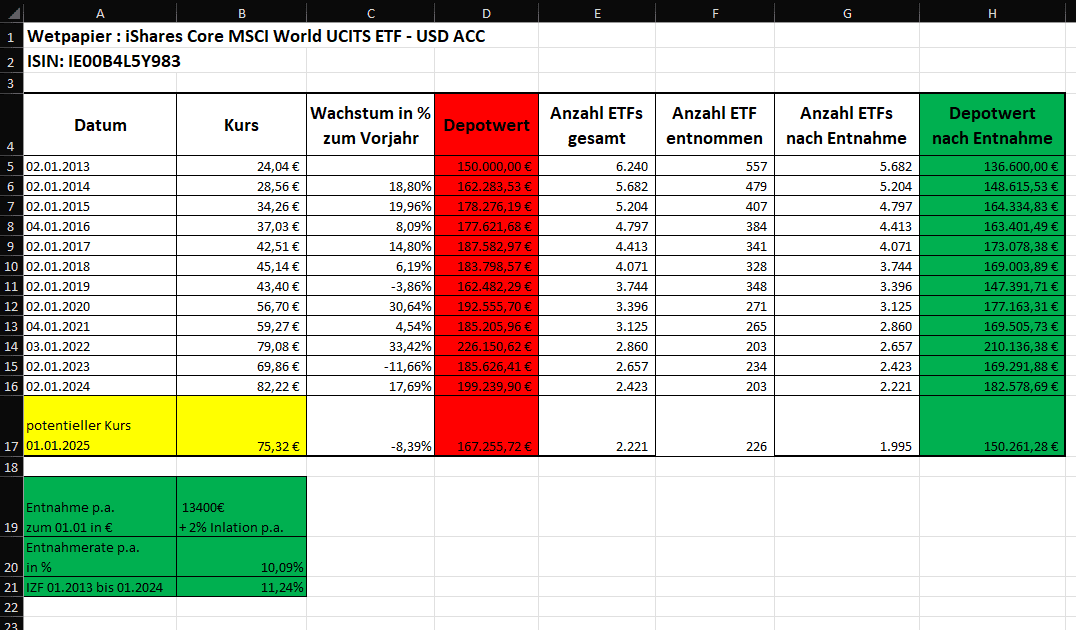Select growth cell 30,64%
Viewport: 1076px width, 630px height.
(371, 305)
